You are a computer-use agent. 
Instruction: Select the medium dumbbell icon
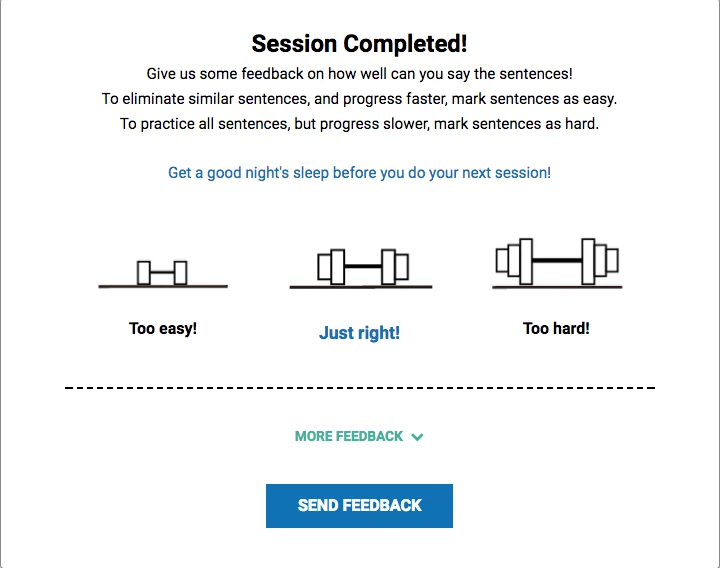point(362,267)
